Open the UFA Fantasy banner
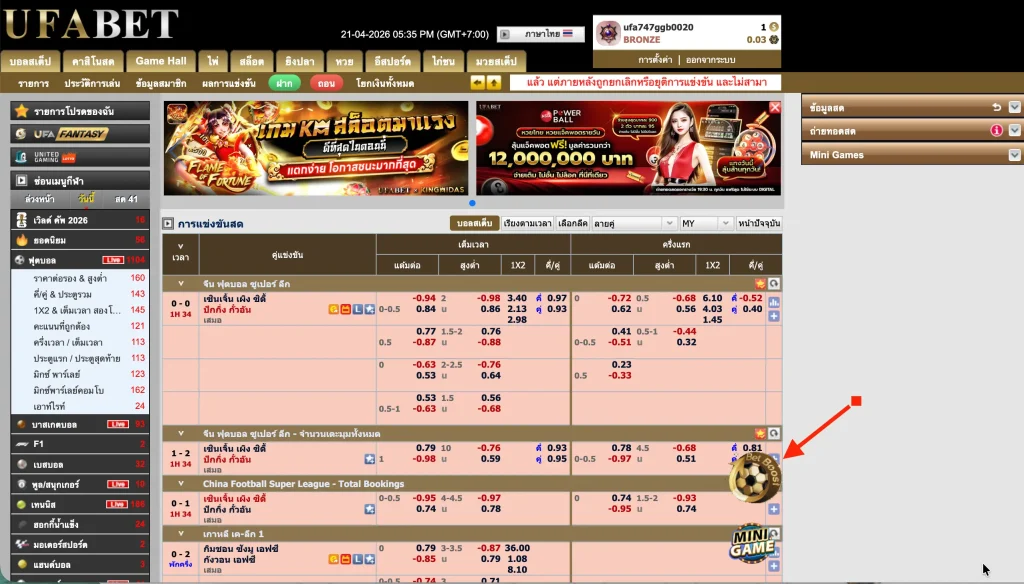This screenshot has width=1024, height=584. pyautogui.click(x=80, y=134)
